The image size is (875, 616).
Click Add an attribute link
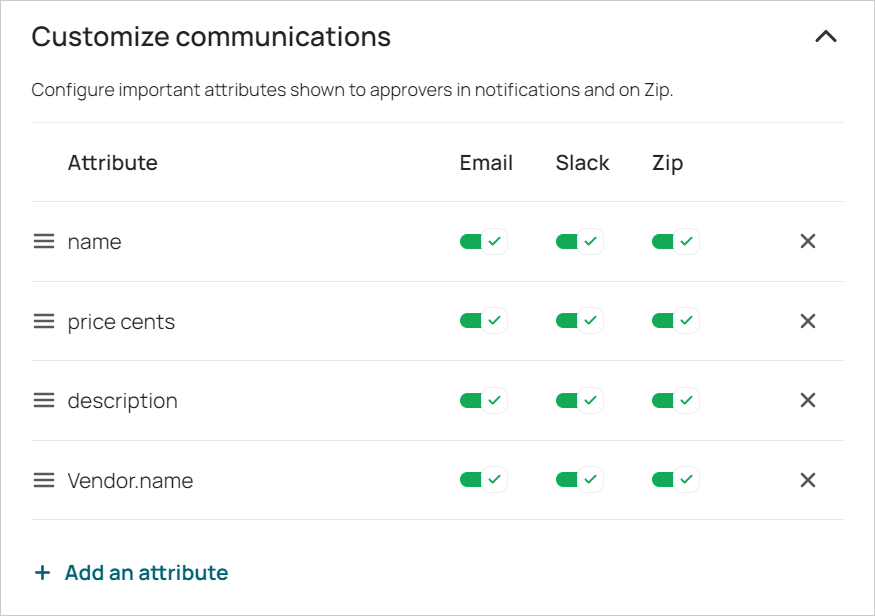coord(146,573)
